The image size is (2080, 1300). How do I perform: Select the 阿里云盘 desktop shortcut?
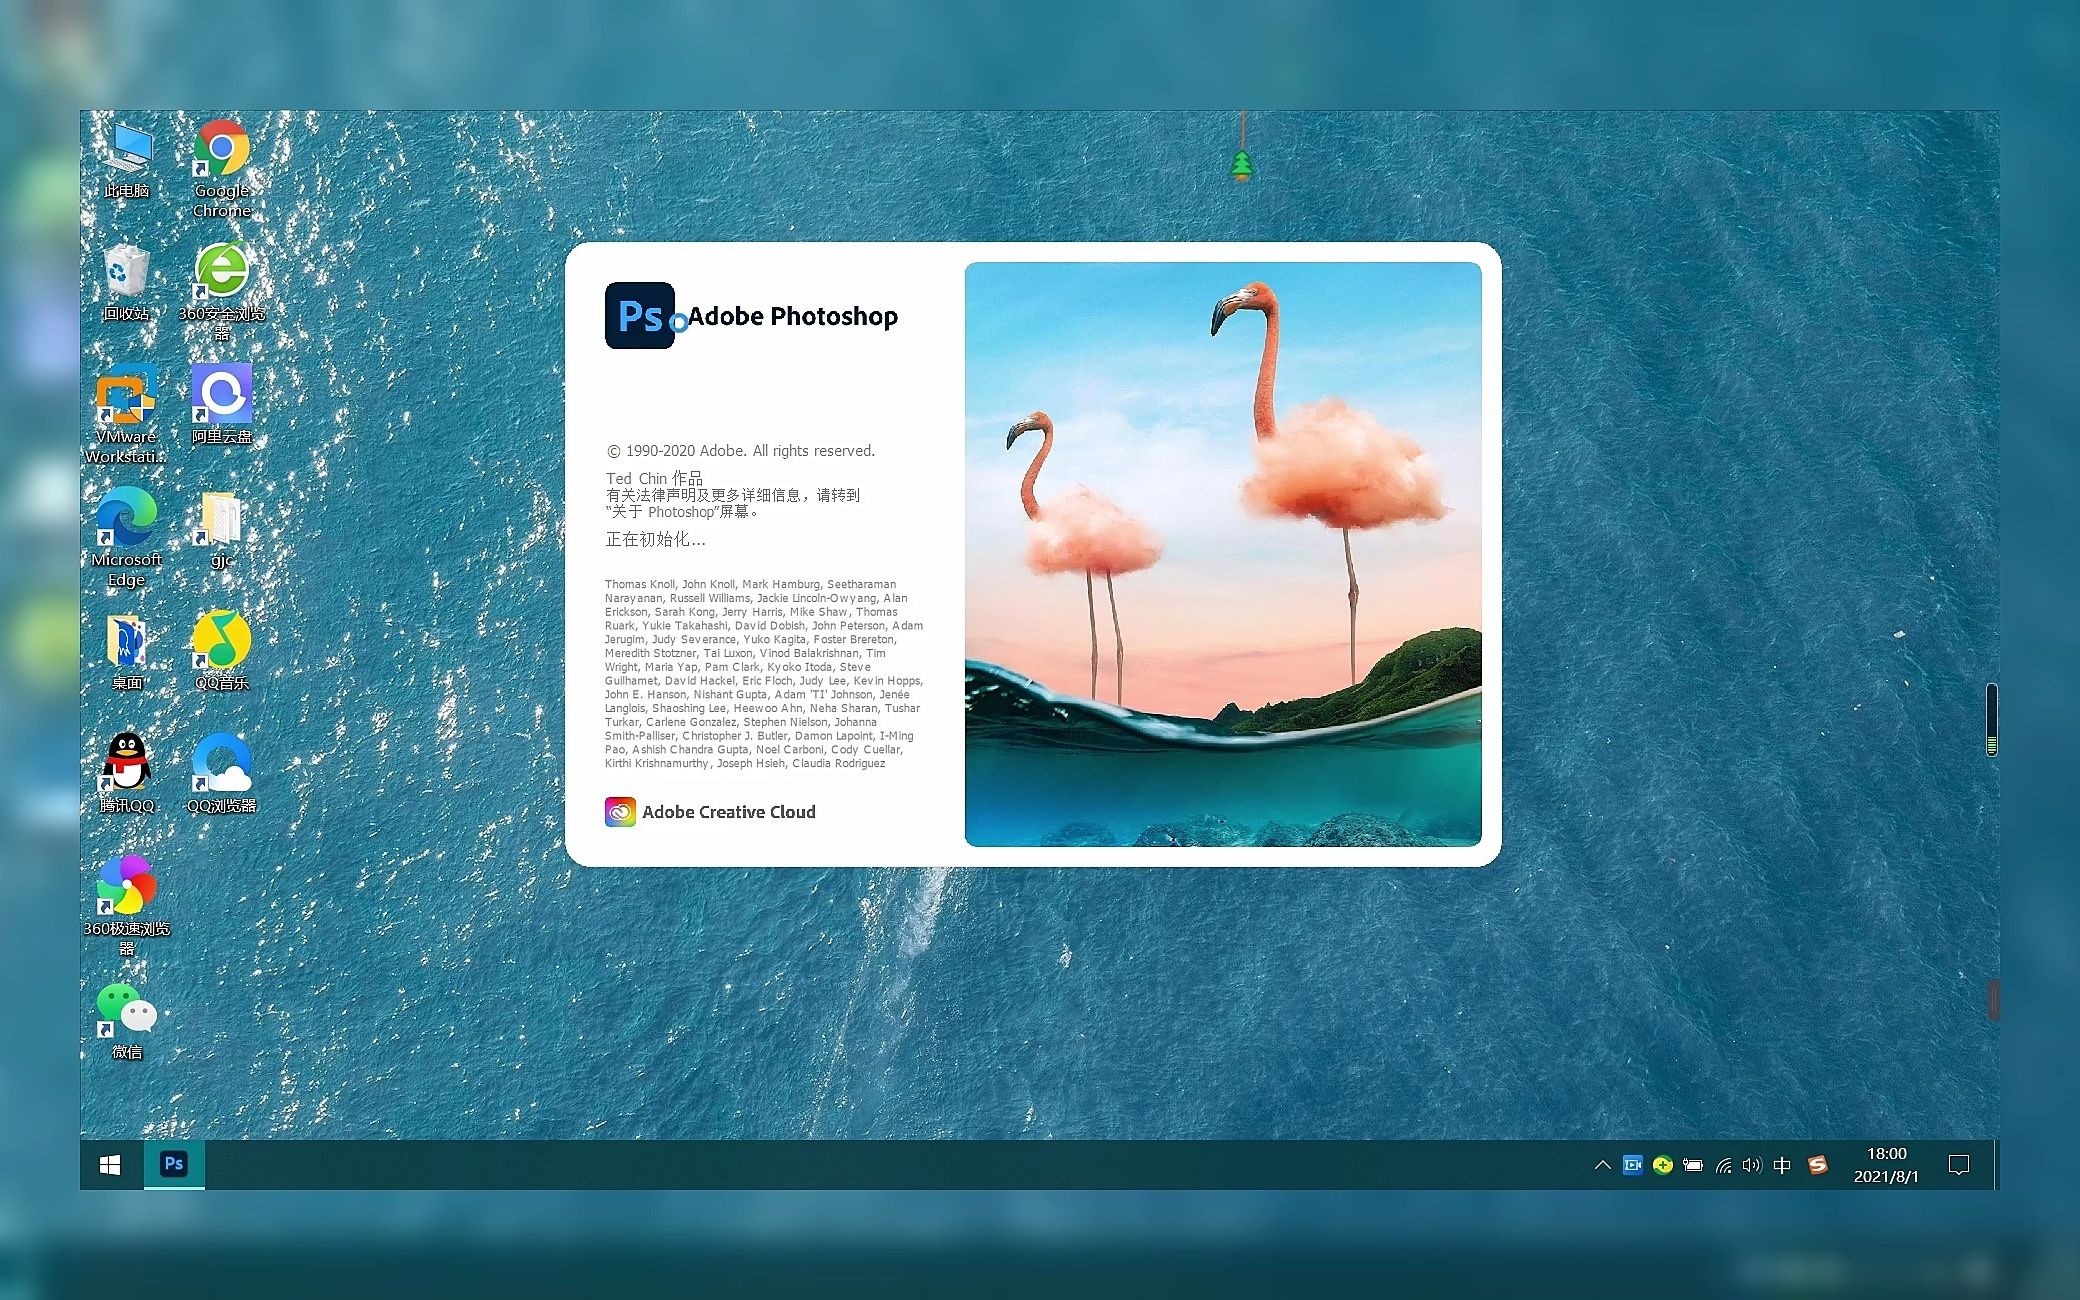(222, 404)
